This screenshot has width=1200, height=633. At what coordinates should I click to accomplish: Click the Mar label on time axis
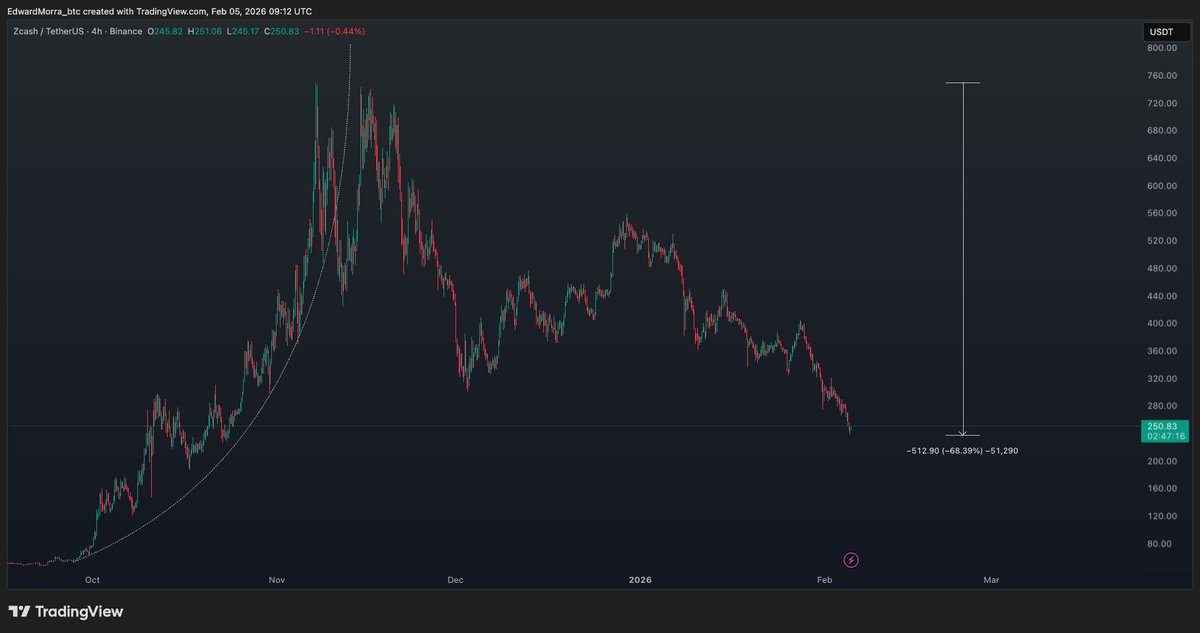(x=991, y=580)
